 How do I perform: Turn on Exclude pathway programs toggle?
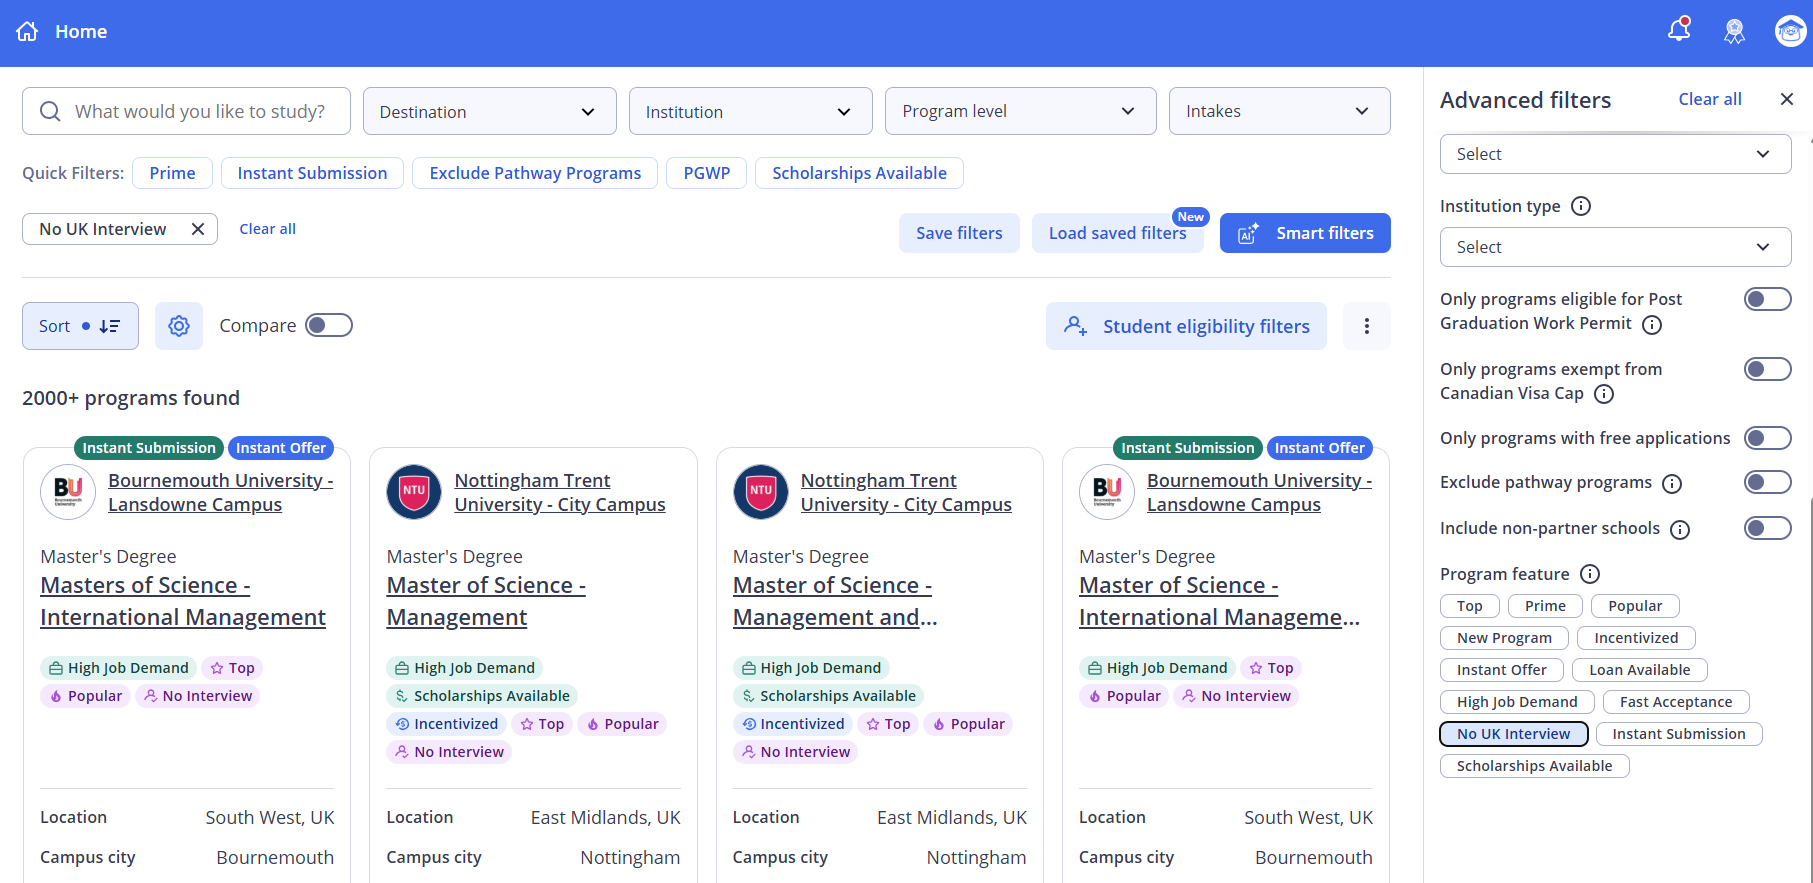[1767, 482]
